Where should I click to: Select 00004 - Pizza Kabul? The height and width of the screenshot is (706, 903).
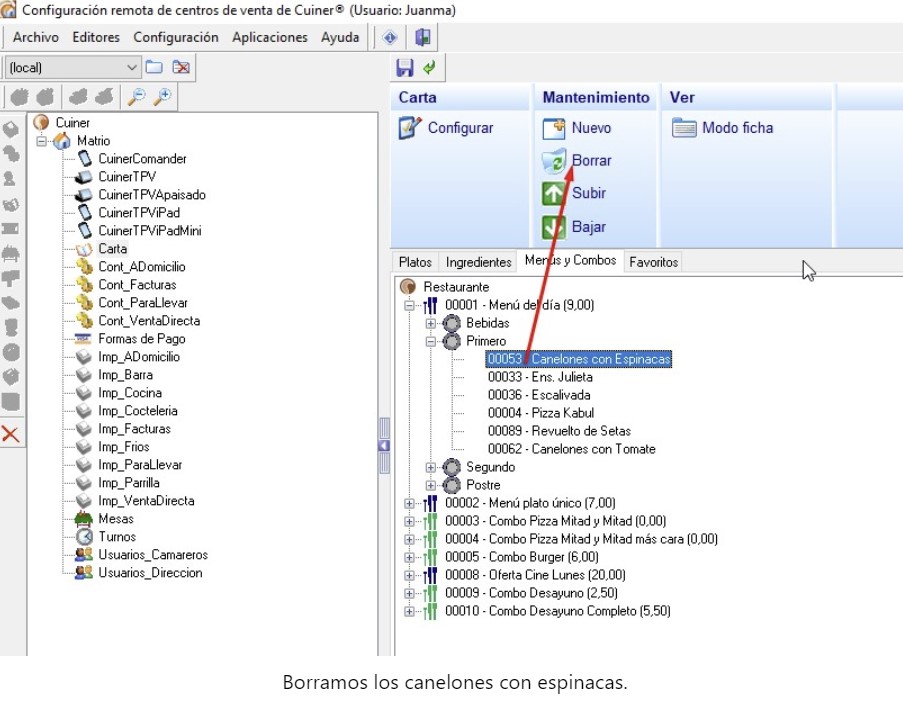pyautogui.click(x=541, y=413)
